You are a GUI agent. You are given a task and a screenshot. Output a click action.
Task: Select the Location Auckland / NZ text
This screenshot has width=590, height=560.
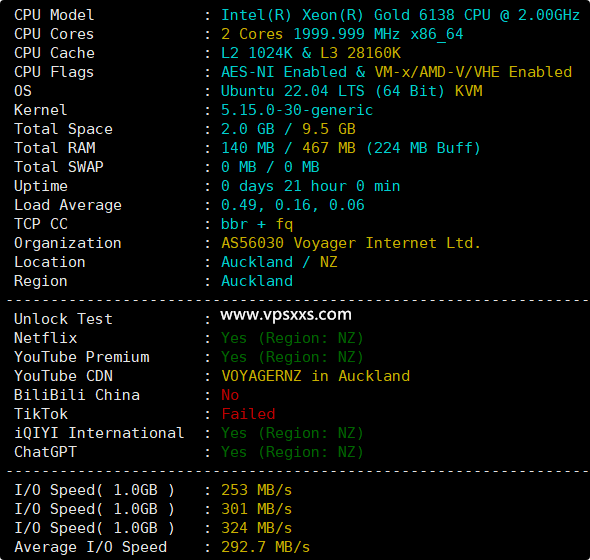click(279, 262)
